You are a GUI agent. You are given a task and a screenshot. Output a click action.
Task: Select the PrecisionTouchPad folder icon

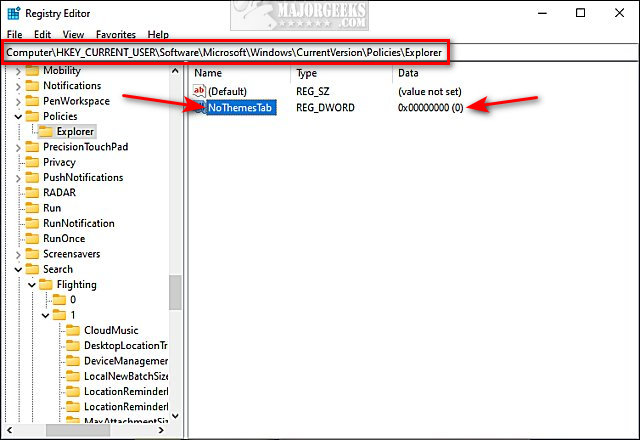[x=32, y=147]
